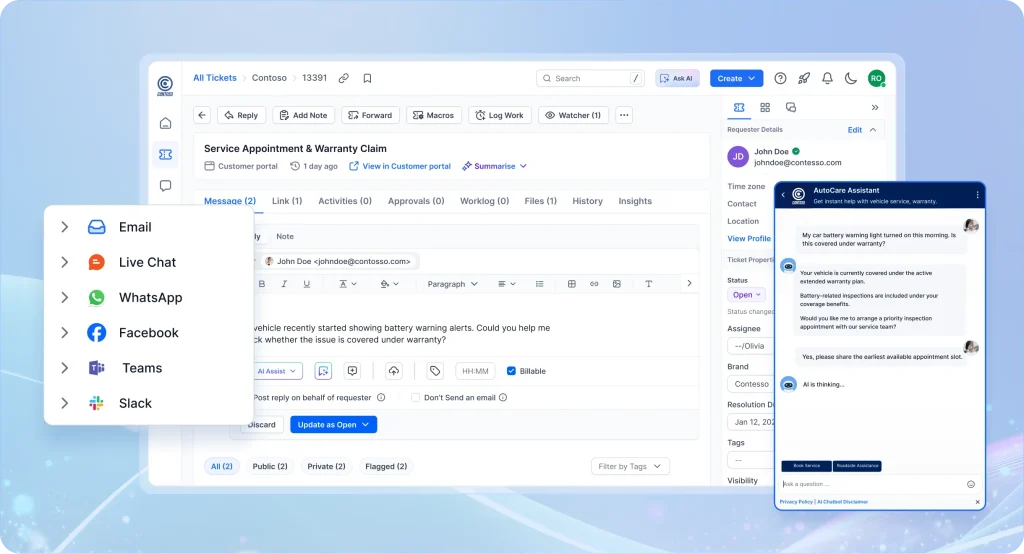The height and width of the screenshot is (554, 1024).
Task: Switch to the Worklog (0) tab
Action: click(x=485, y=201)
